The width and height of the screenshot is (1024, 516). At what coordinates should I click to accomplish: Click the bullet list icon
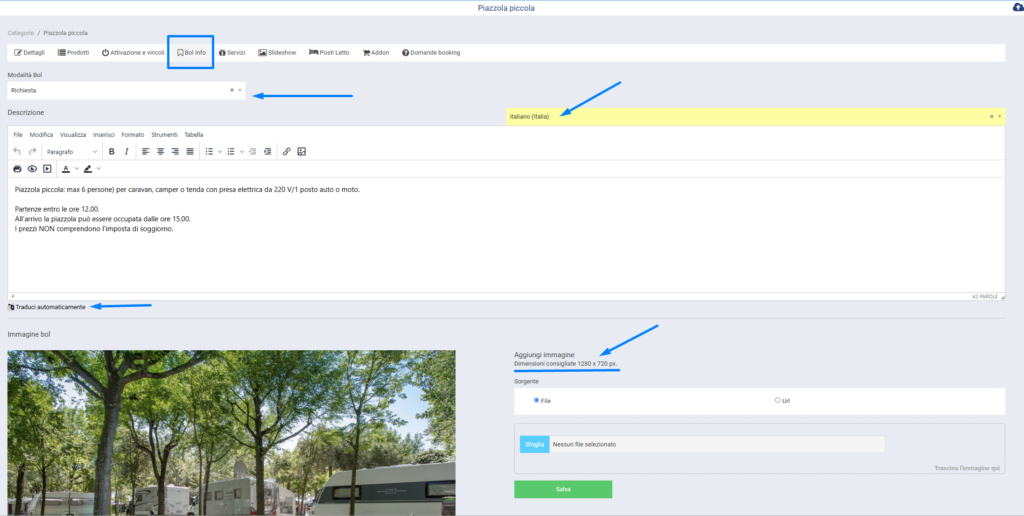click(x=209, y=152)
